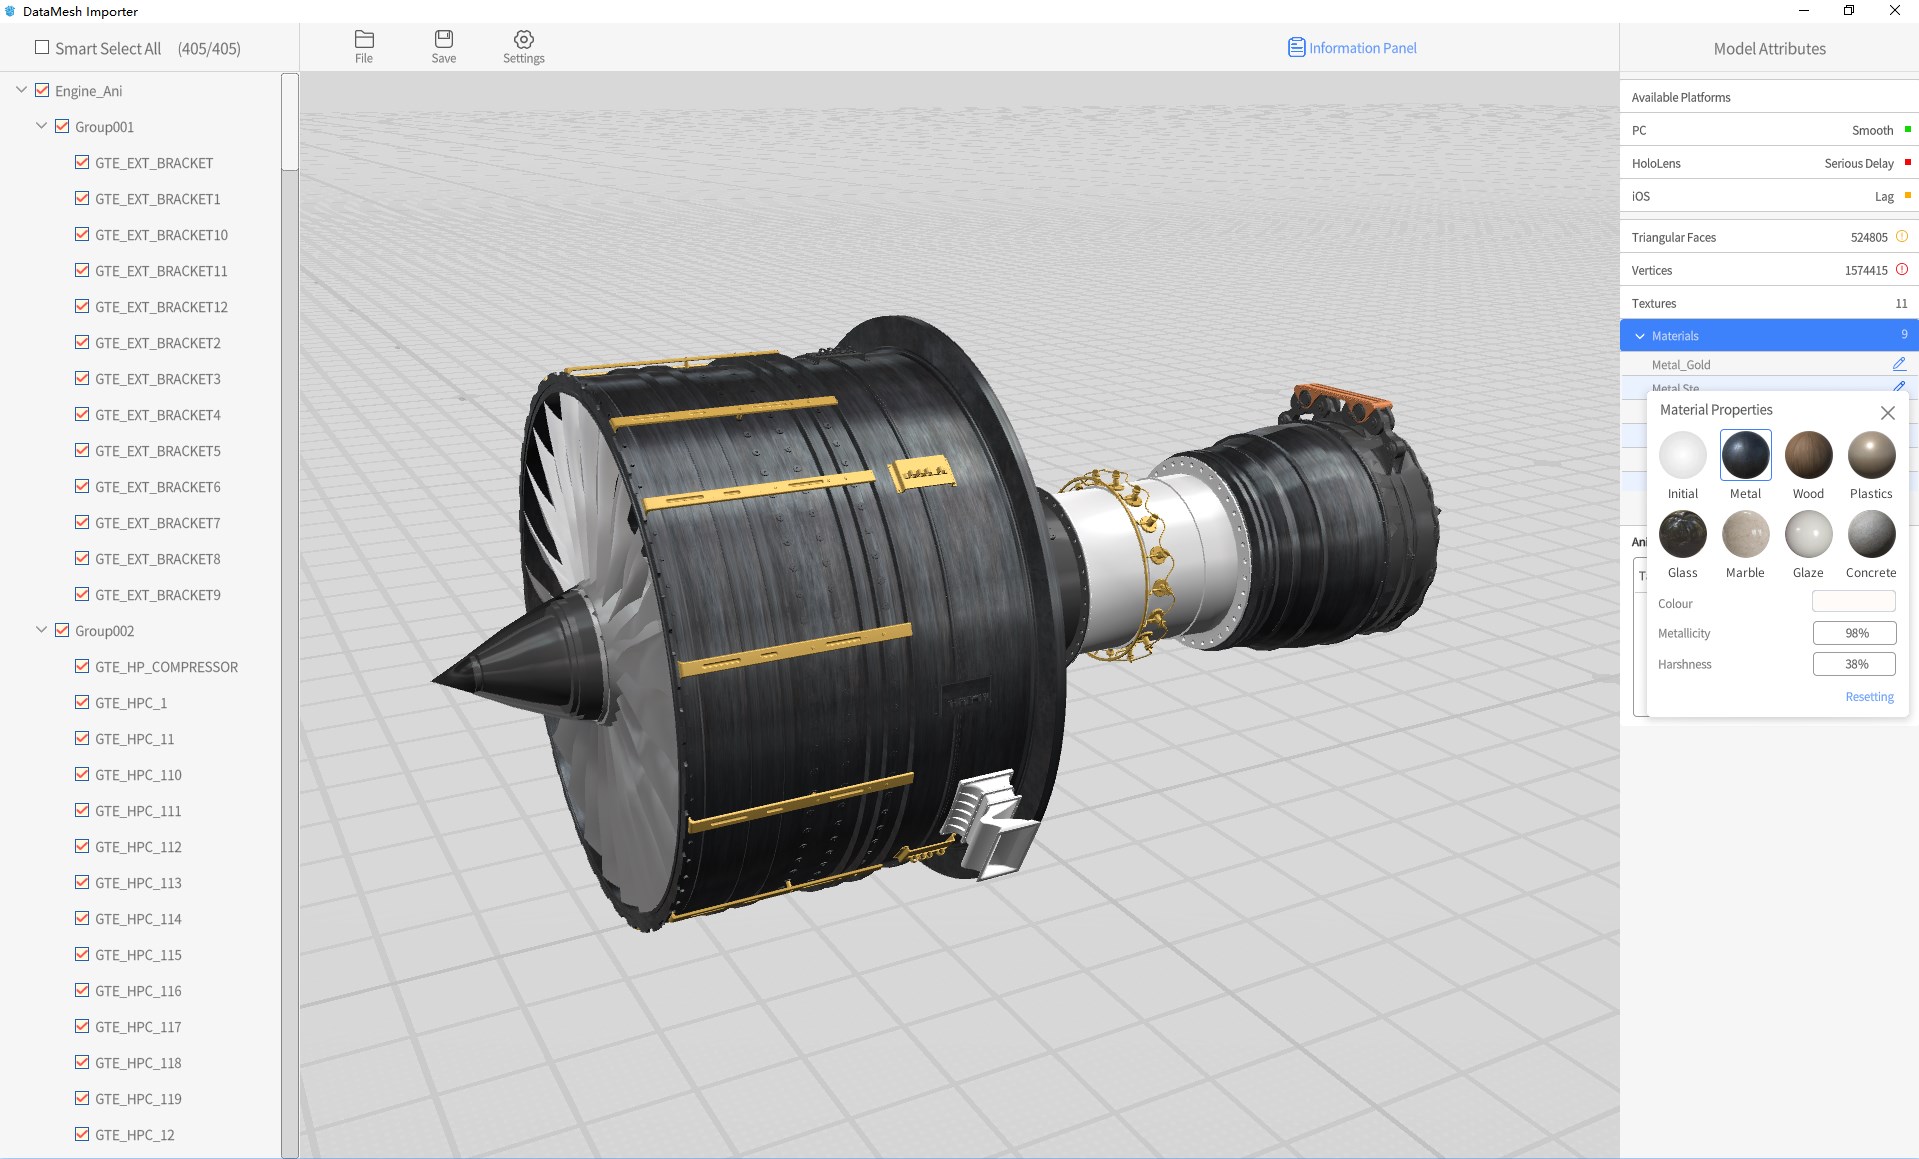The image size is (1919, 1159).
Task: Select GTE_HPC_115 tree item
Action: point(138,955)
